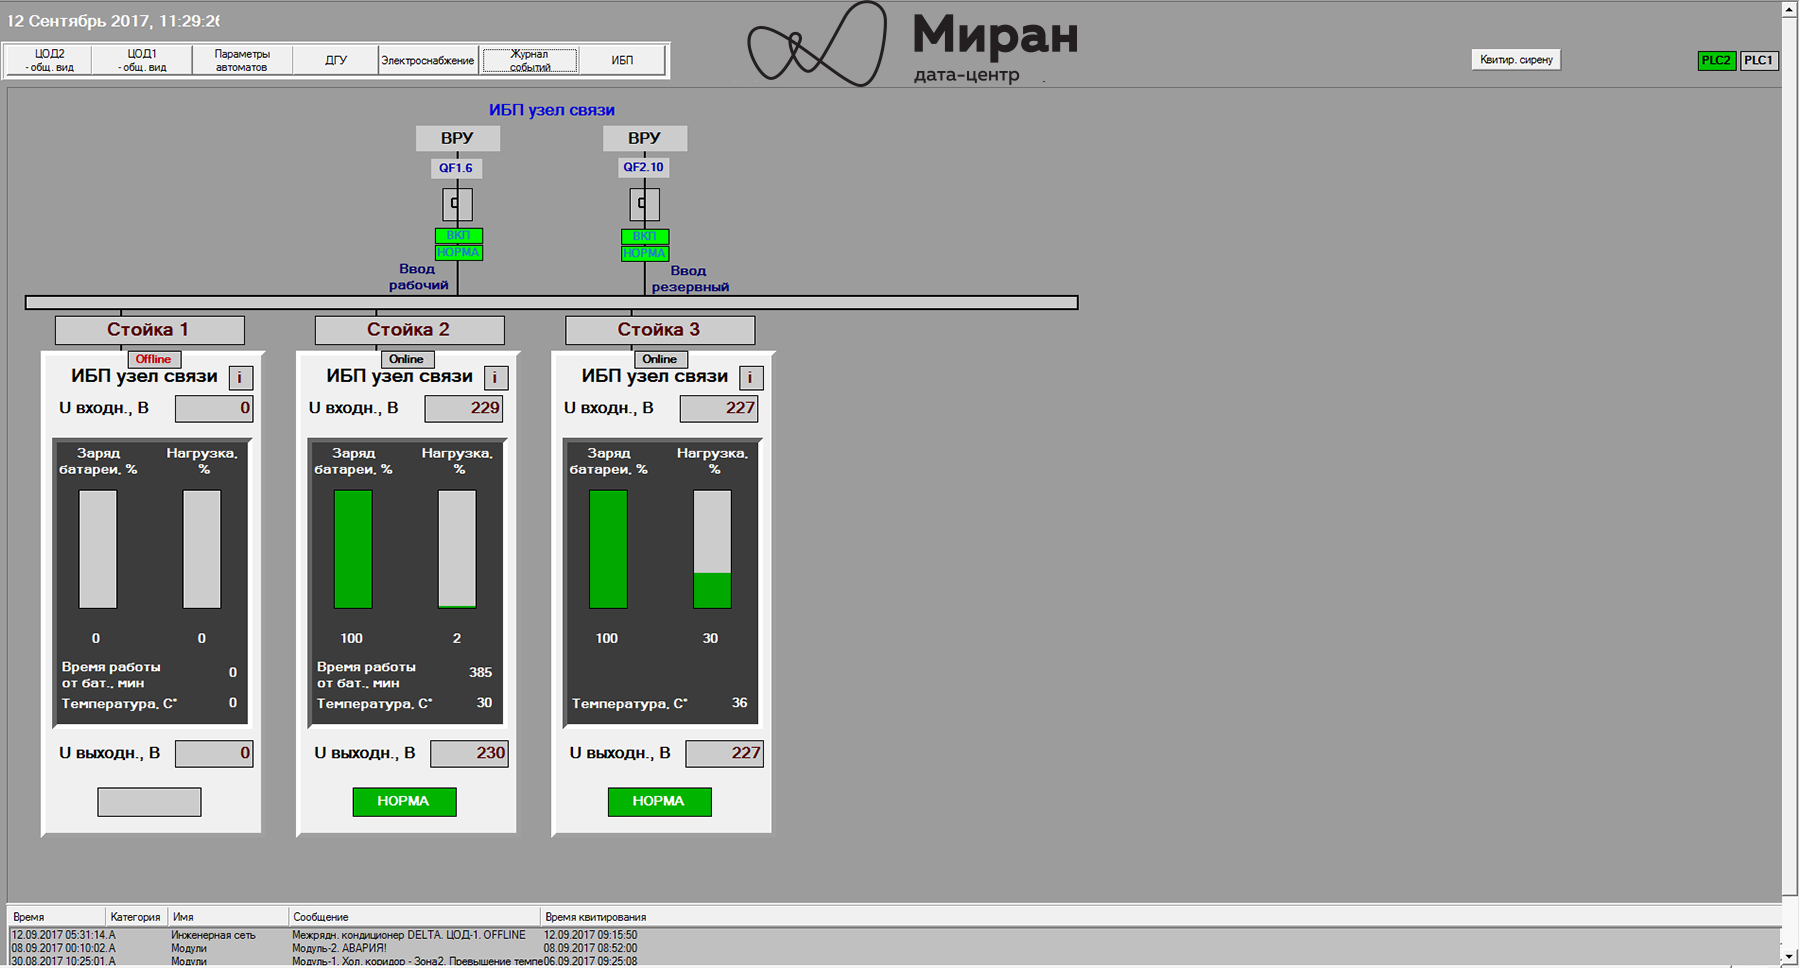Viewport: 1800px width, 968px height.
Task: Click temperature value 36 of Стойка 3
Action: point(739,703)
